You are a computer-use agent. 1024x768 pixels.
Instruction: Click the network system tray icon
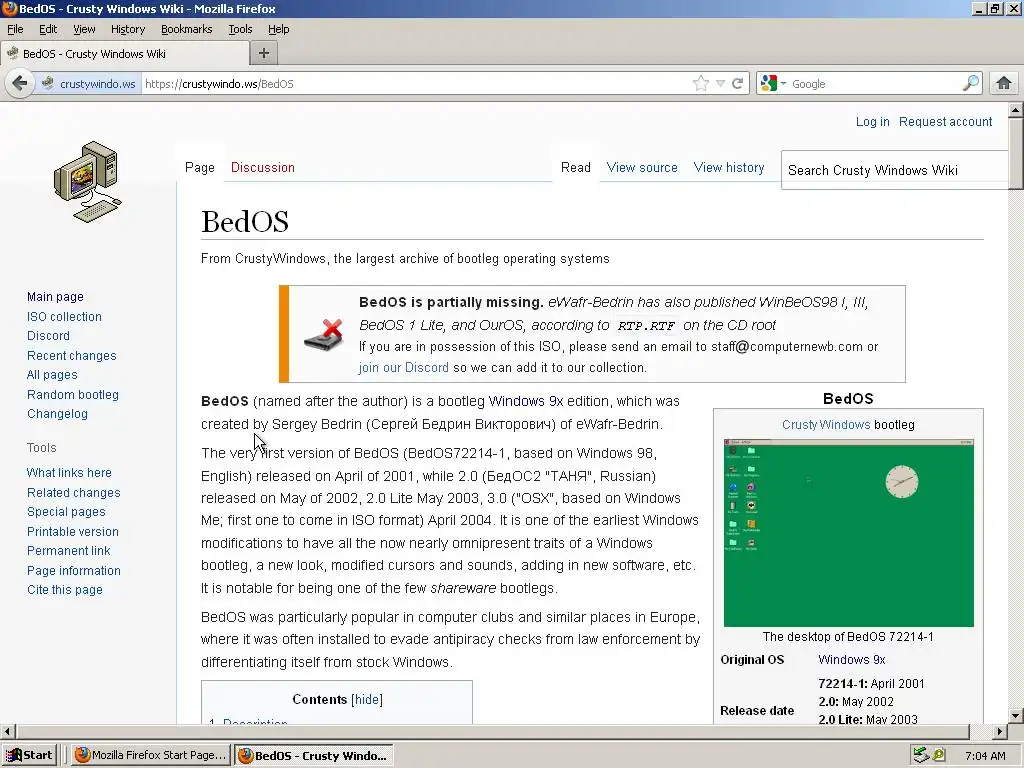921,755
